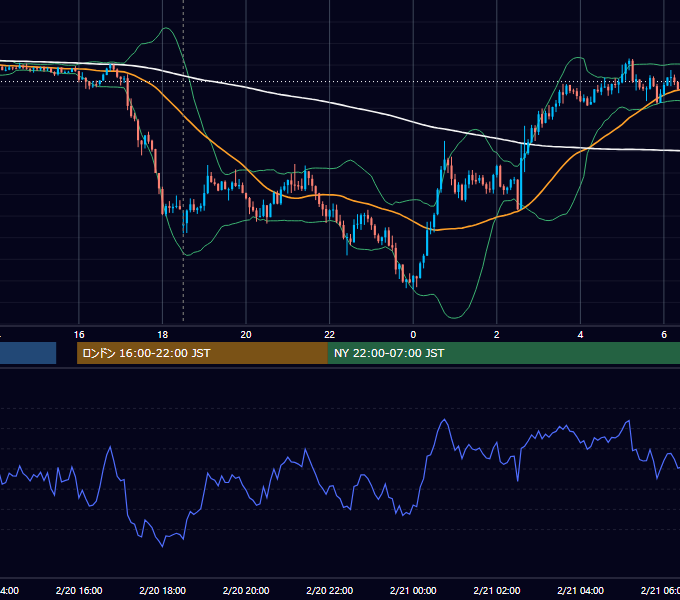Click the NY 22:00-07:00 JST session bar
Screen dimensions: 680x600
[x=503, y=353]
